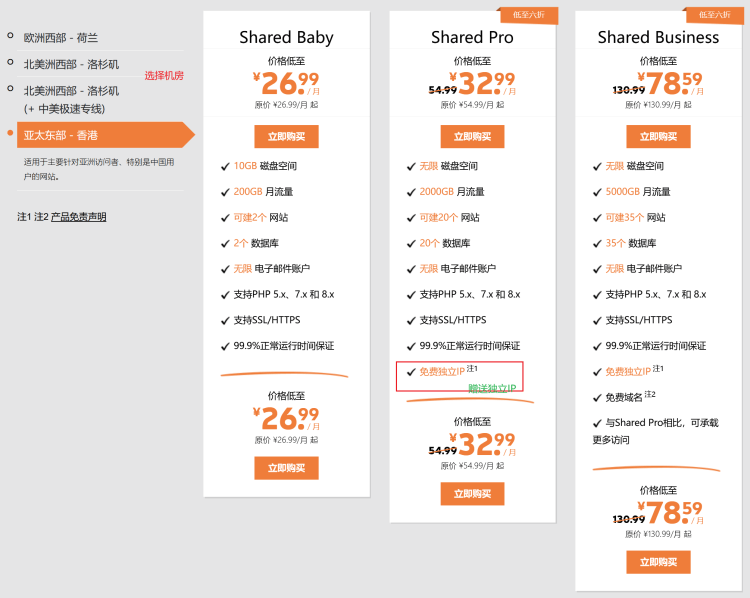This screenshot has height=598, width=750.
Task: Click the 低至六折 ribbon on Shared Pro
Action: tap(529, 15)
